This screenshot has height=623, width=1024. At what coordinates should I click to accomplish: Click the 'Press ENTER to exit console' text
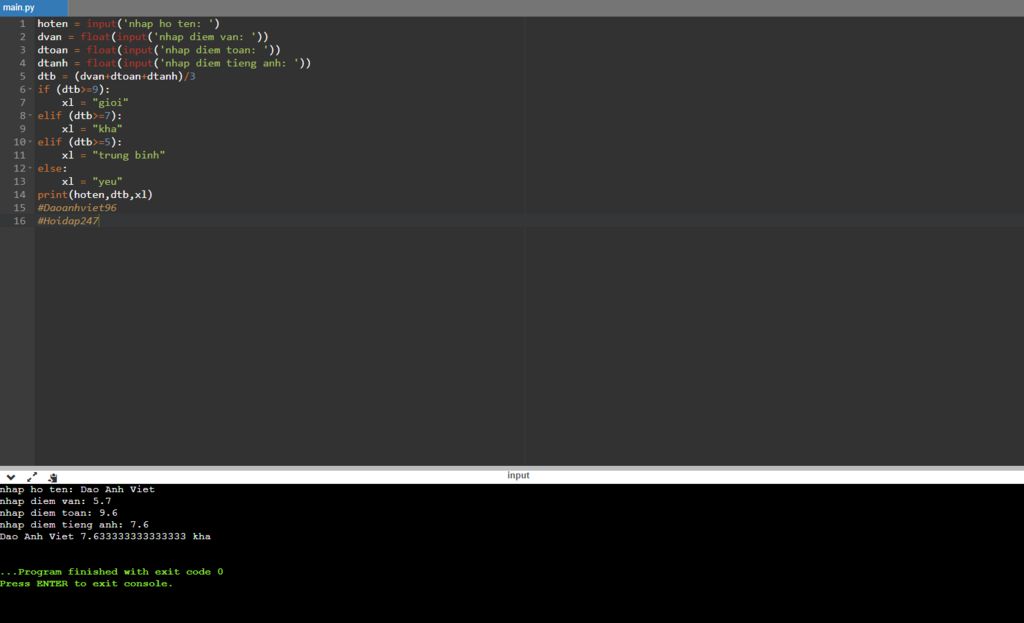pyautogui.click(x=86, y=584)
